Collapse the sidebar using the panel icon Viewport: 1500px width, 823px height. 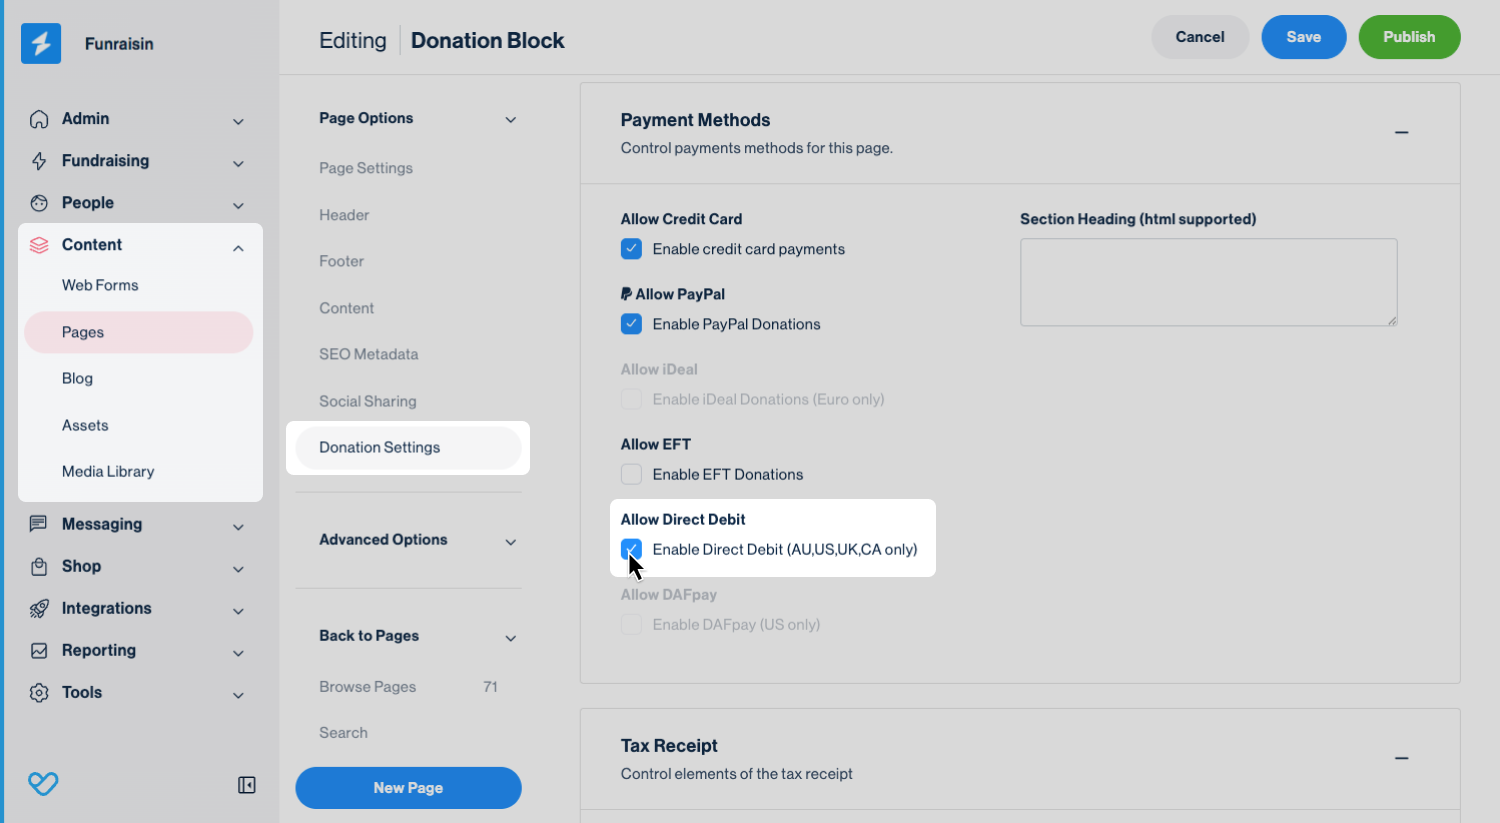tap(247, 785)
